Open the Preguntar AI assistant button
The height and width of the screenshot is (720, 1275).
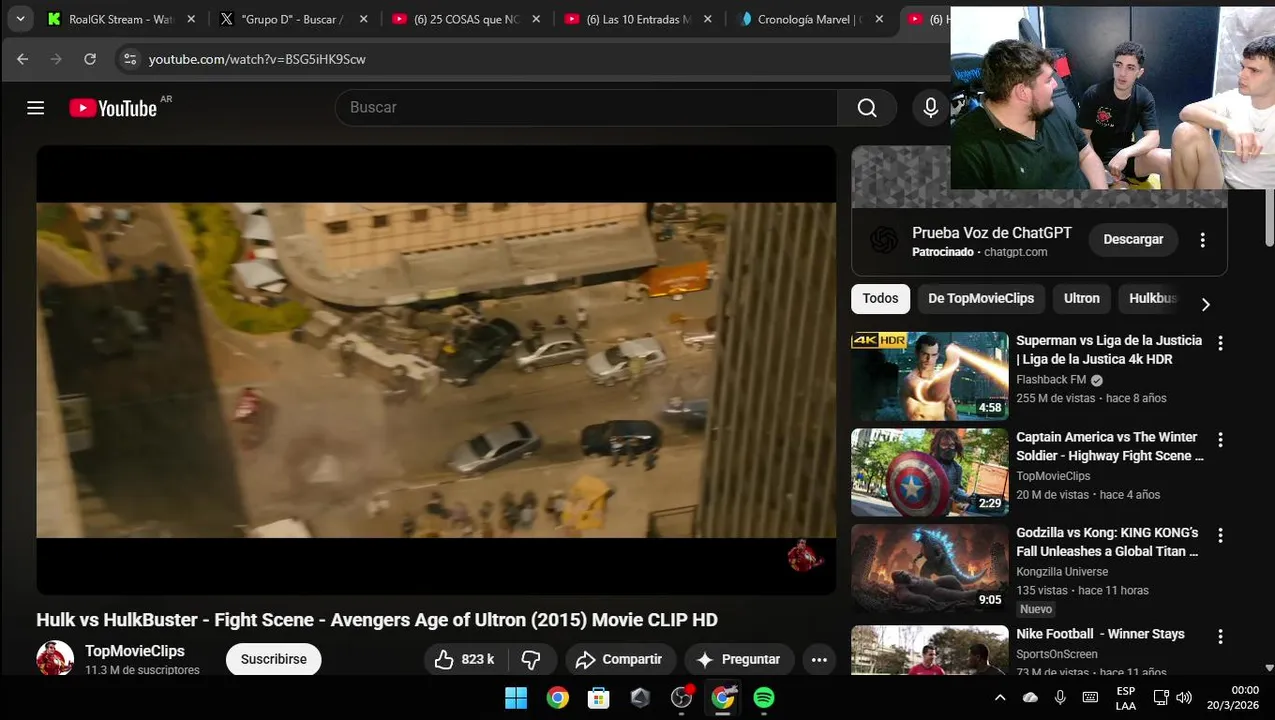[x=739, y=659]
